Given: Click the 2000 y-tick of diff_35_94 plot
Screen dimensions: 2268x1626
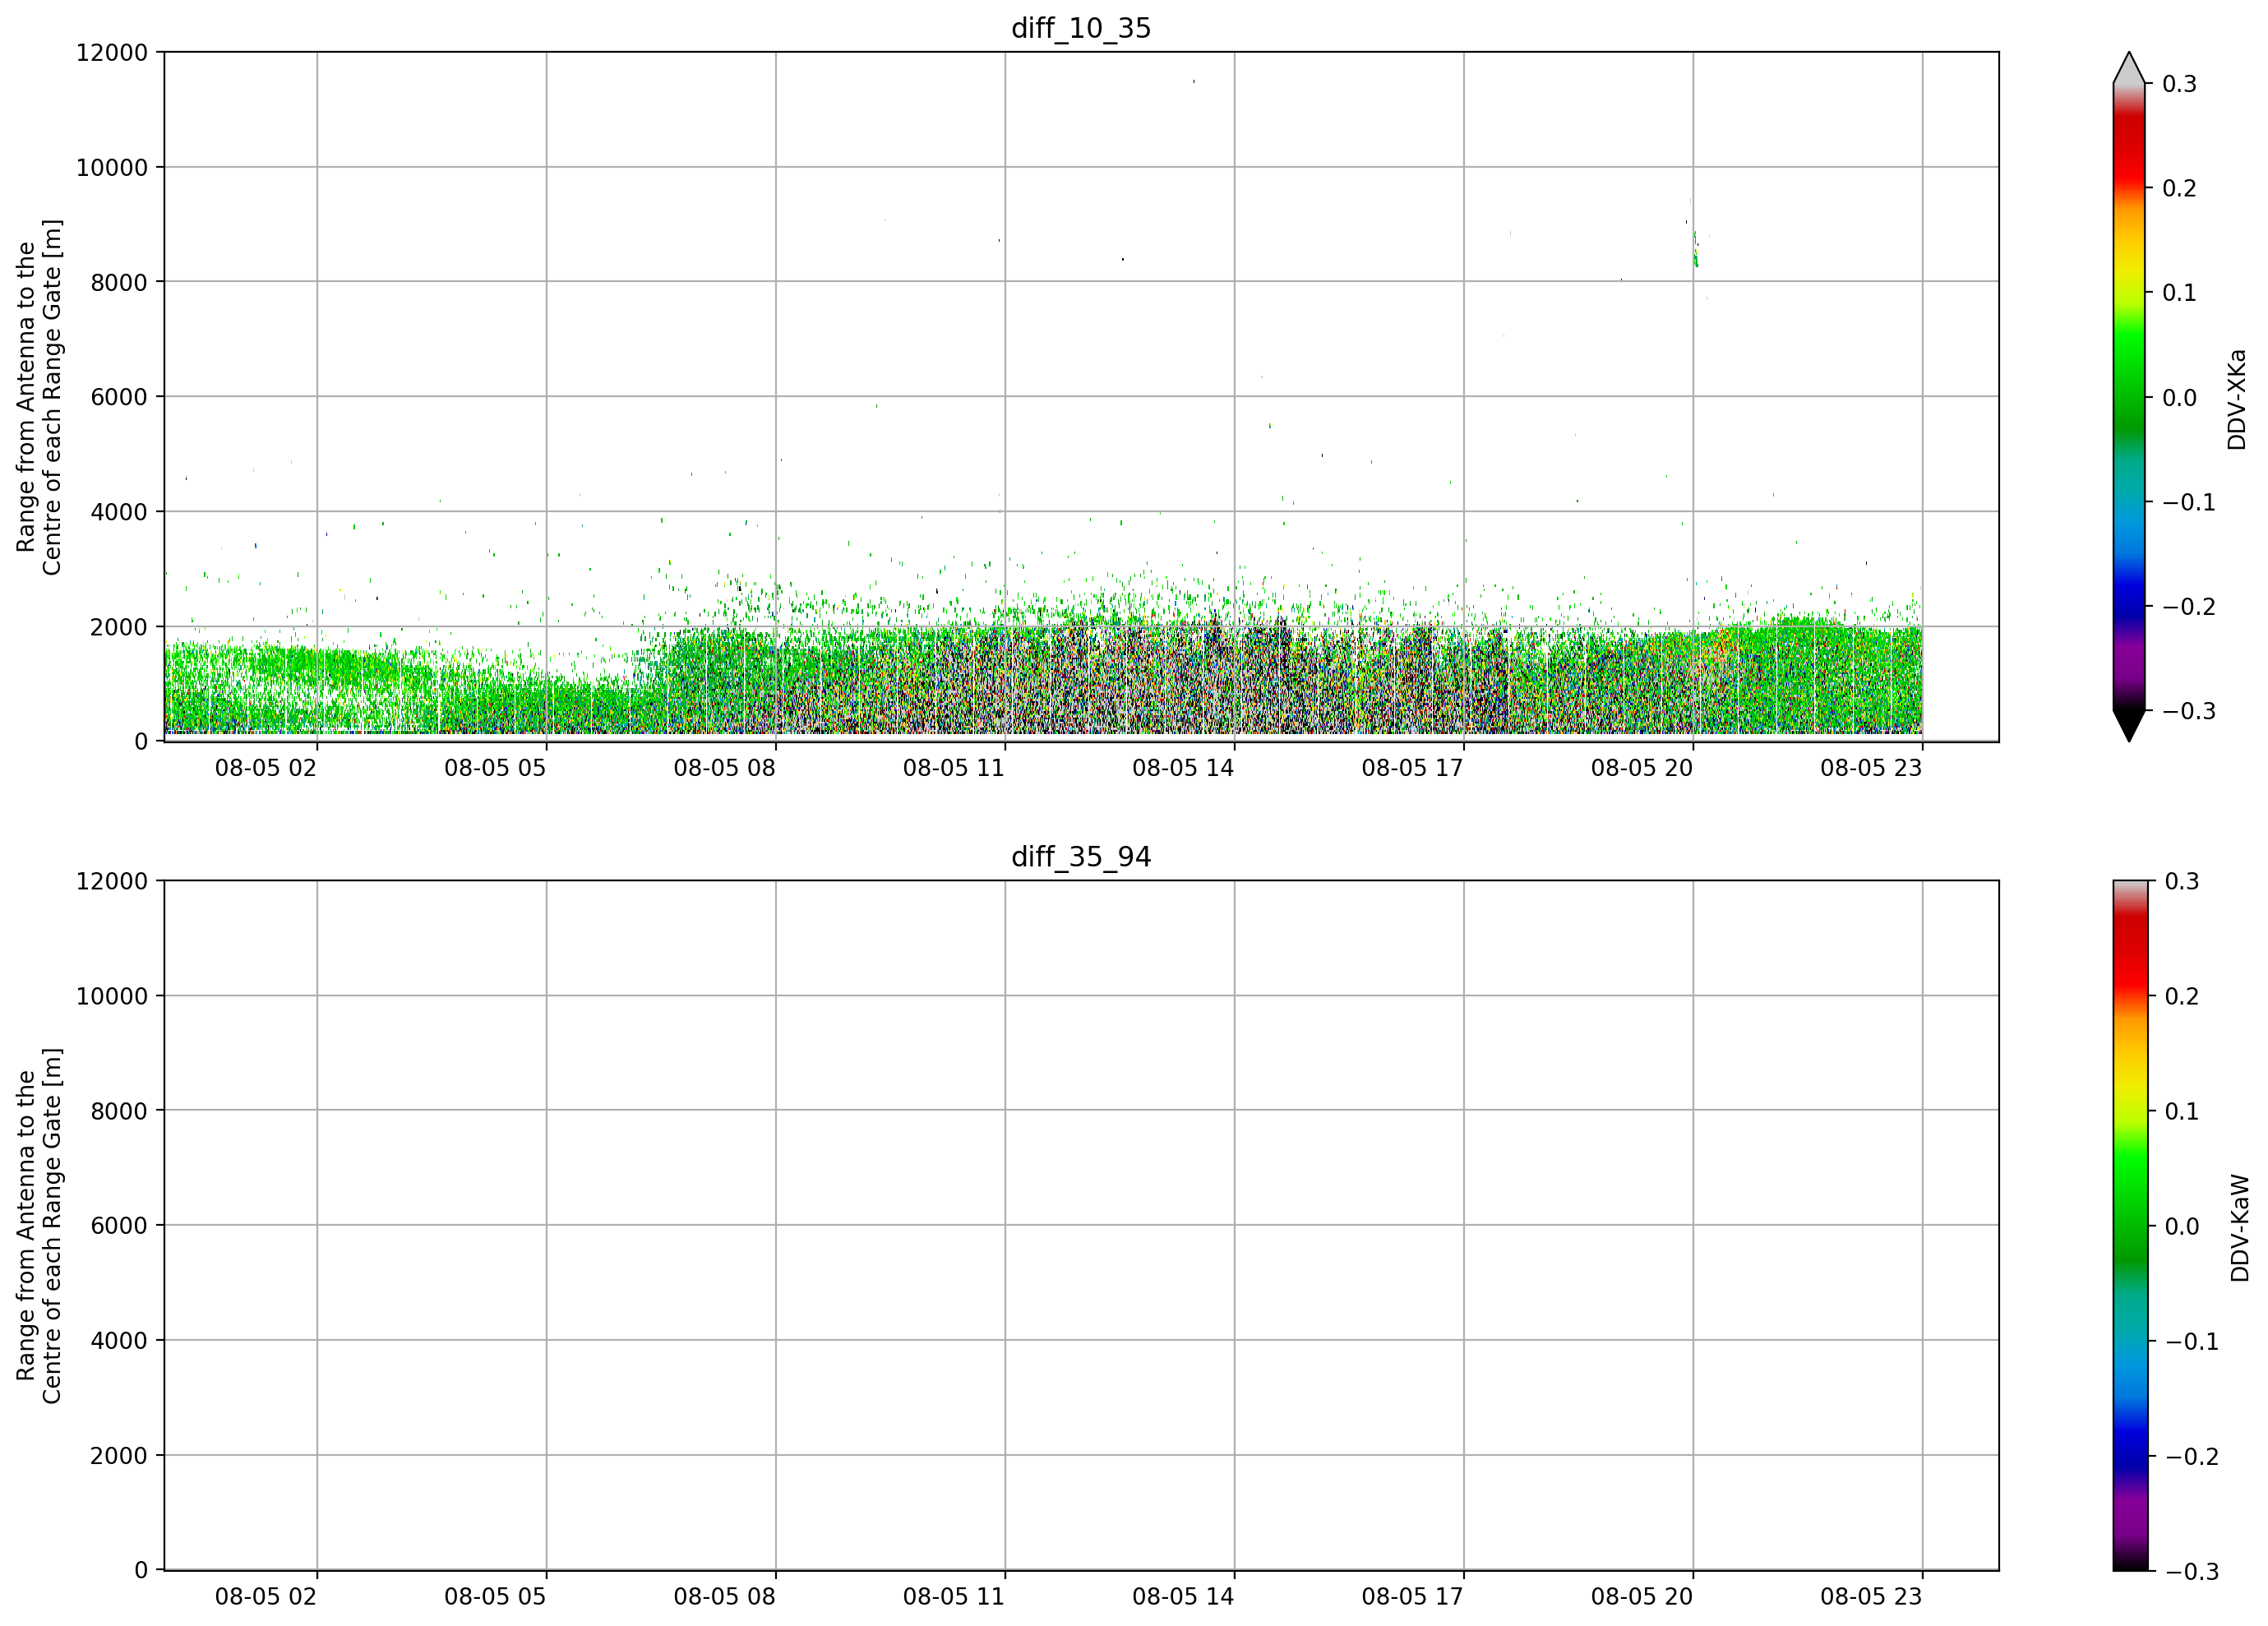Looking at the screenshot, I should point(119,1456).
